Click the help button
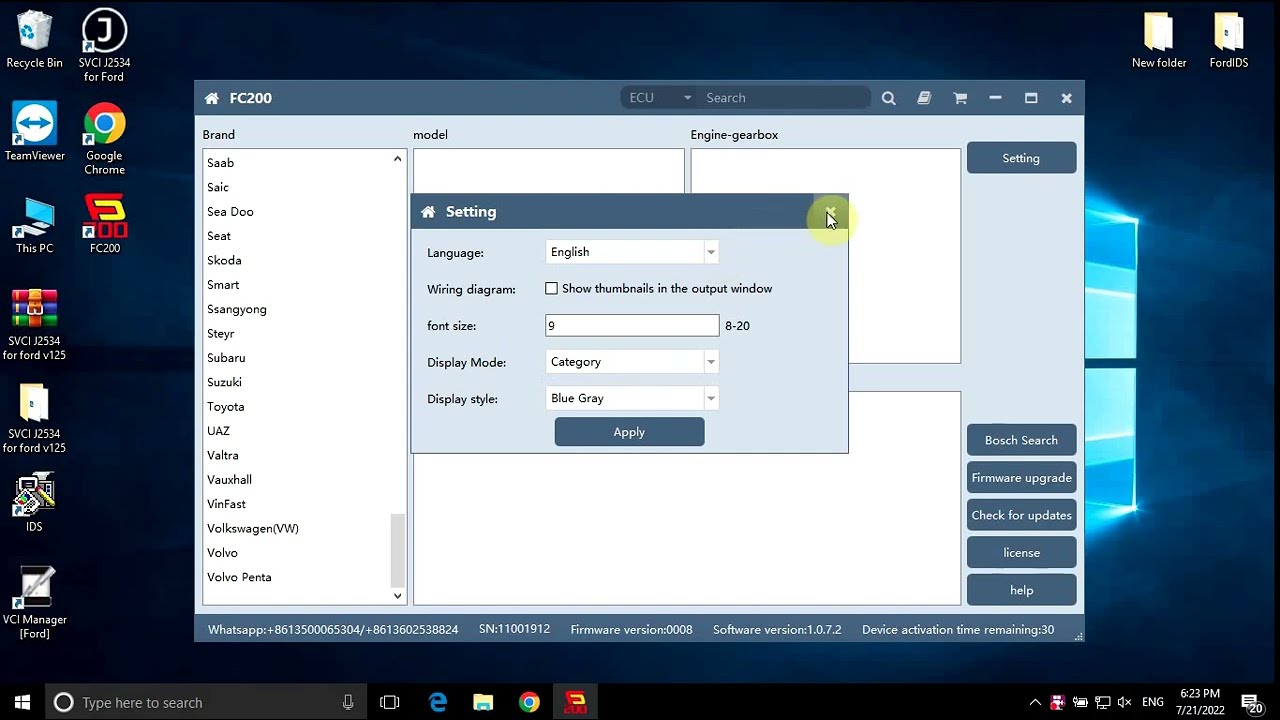1280x720 pixels. 1021,590
